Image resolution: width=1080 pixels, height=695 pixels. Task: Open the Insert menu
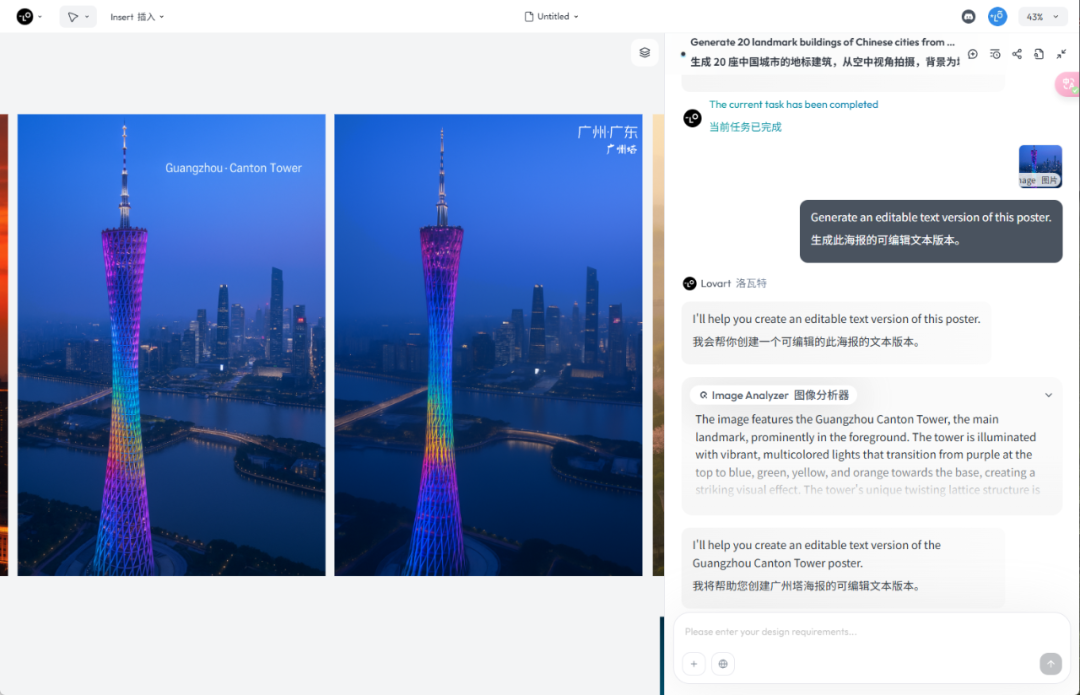click(137, 17)
